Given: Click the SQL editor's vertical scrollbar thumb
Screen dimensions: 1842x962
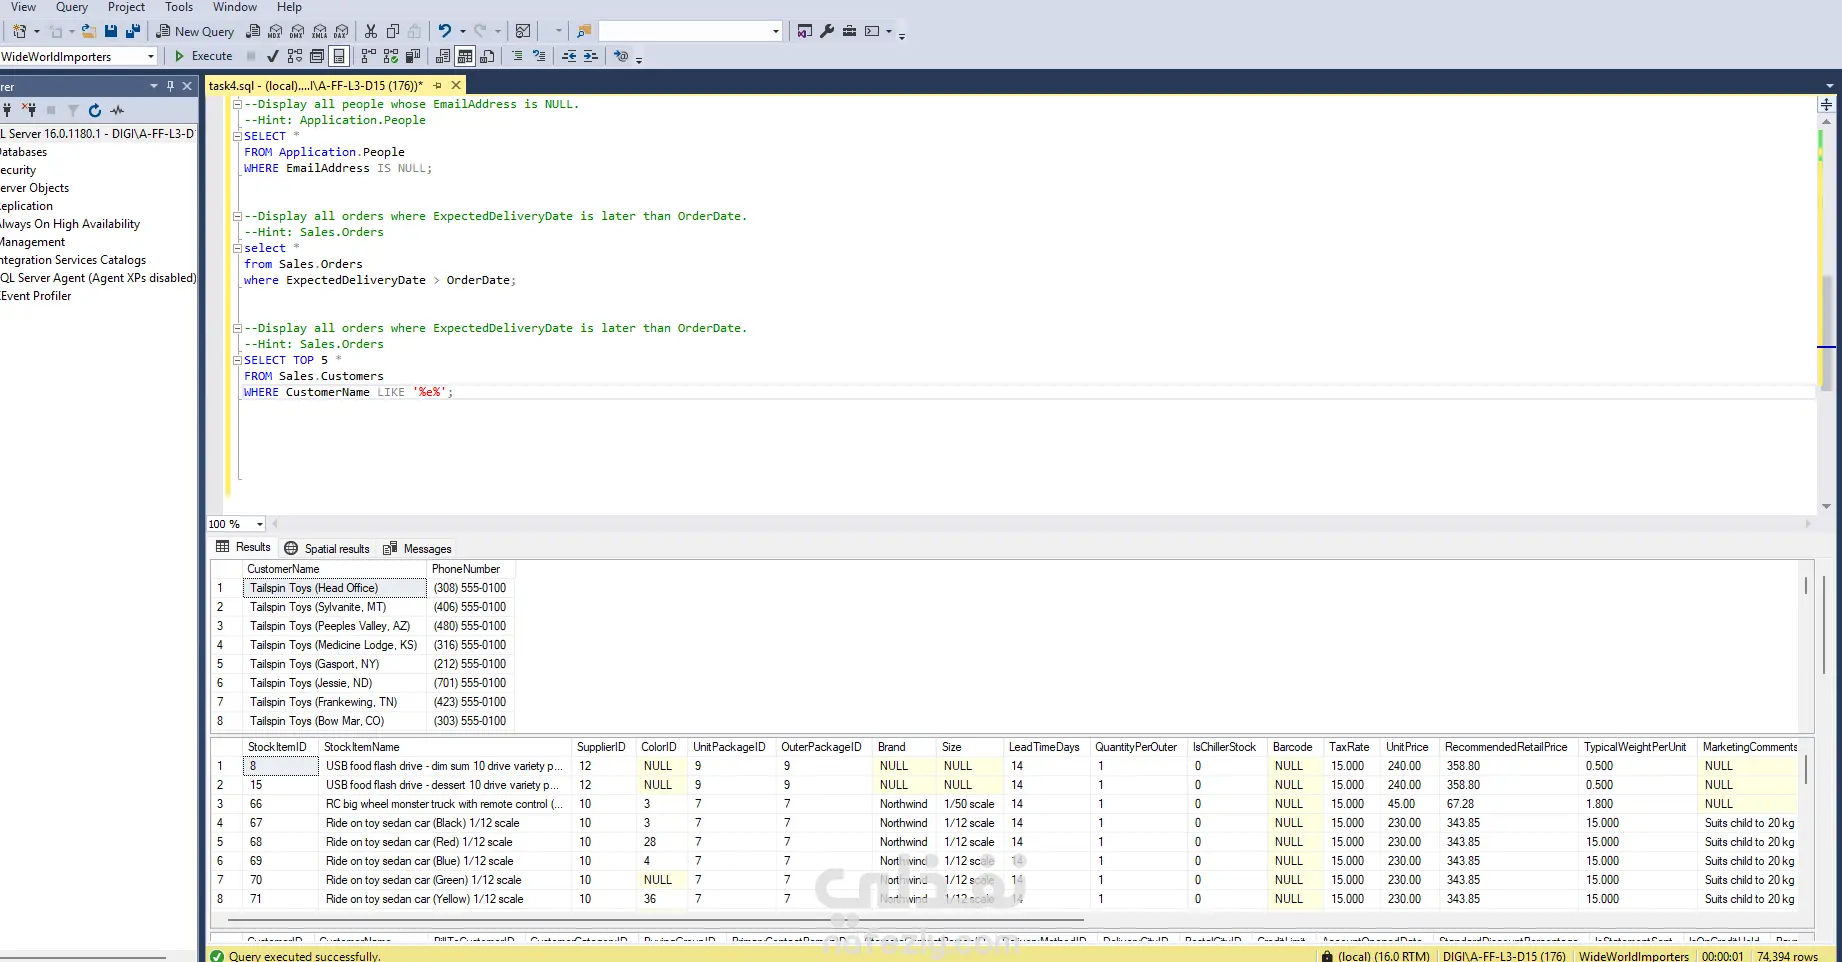Looking at the screenshot, I should point(1826,332).
